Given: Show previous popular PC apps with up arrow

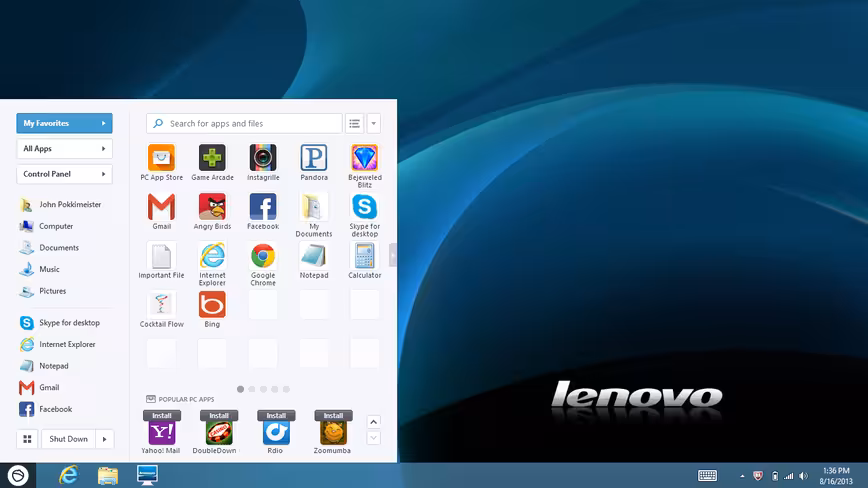Looking at the screenshot, I should coord(374,422).
